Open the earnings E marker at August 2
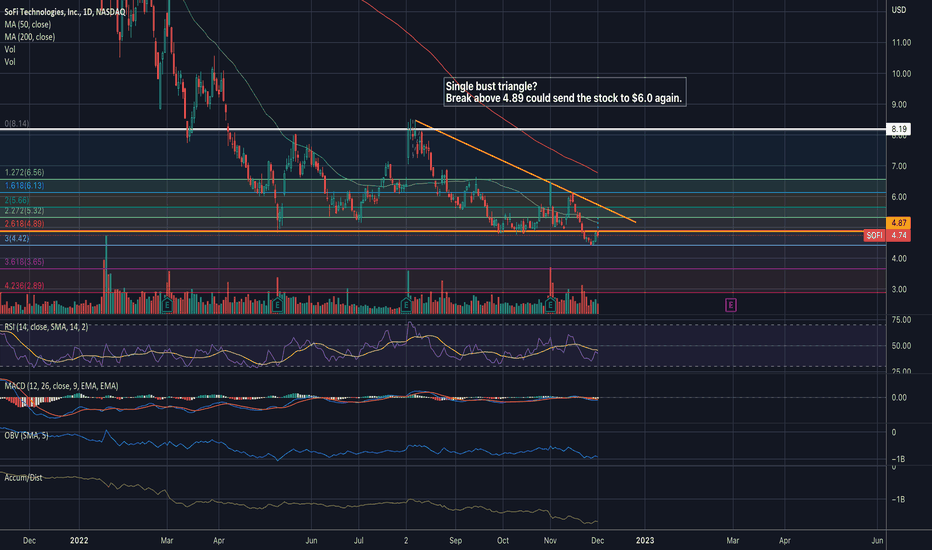The image size is (932, 550). 406,305
